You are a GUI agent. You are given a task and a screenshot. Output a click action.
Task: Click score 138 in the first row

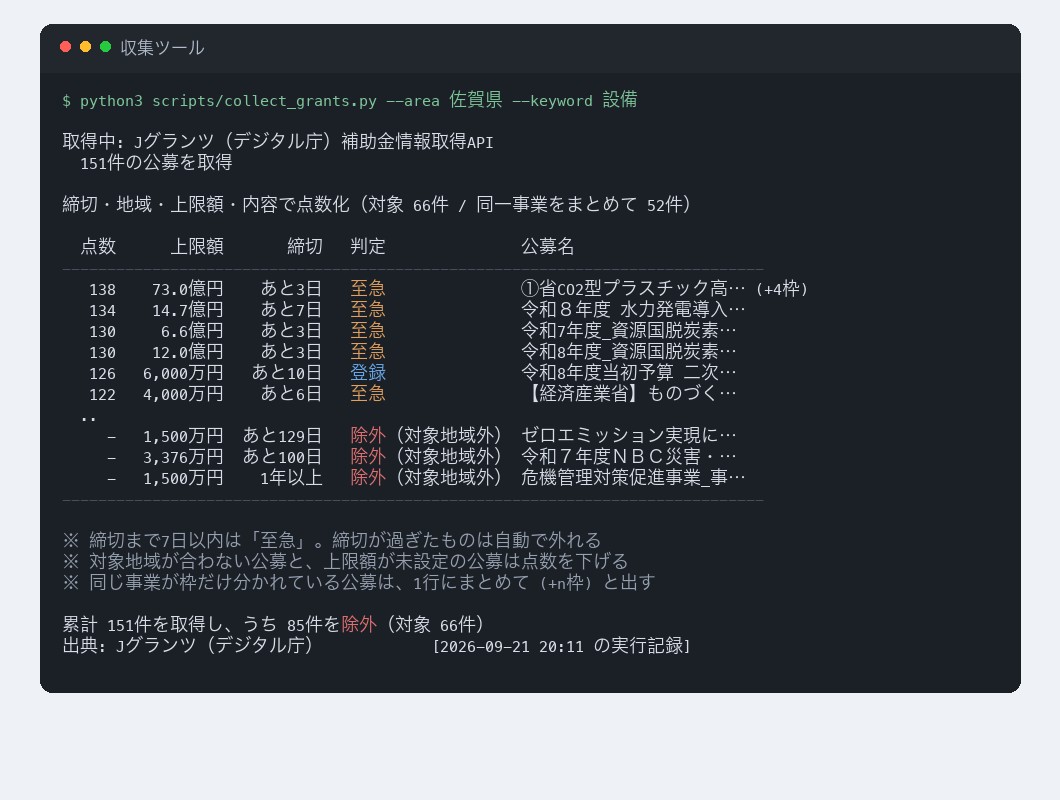click(x=103, y=289)
